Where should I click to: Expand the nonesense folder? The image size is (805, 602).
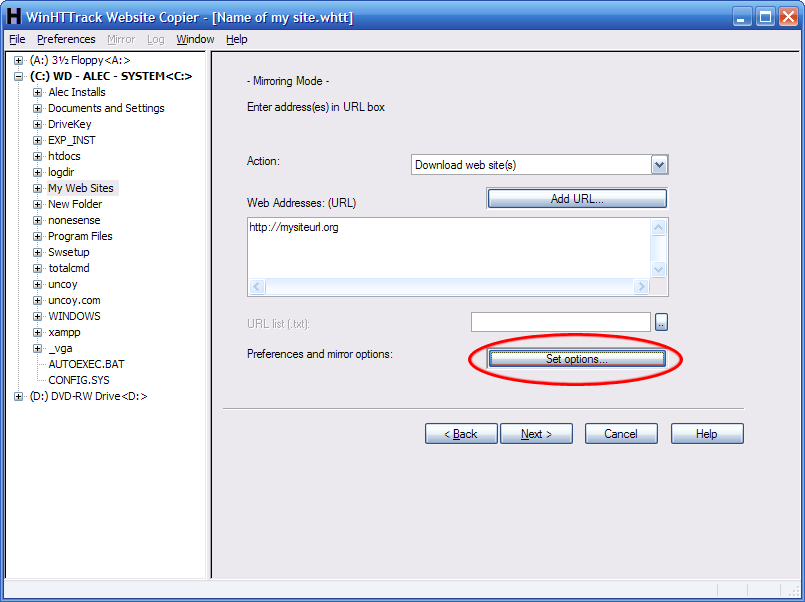(37, 220)
